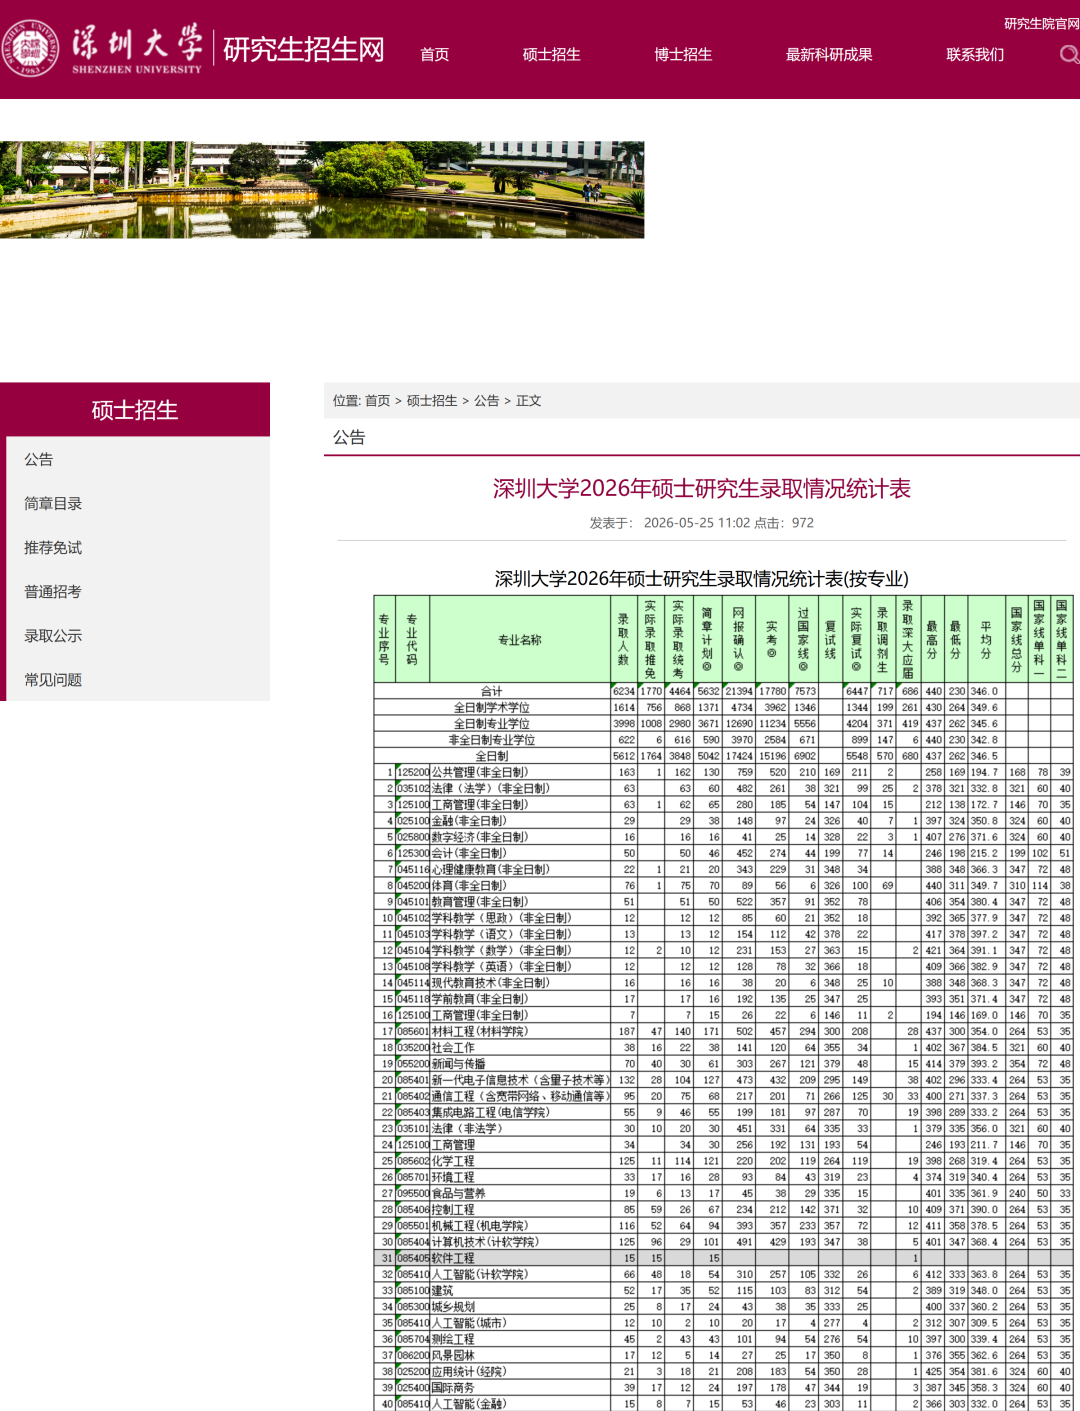Open the search magnifier icon
Screen dimensions: 1080x1411
1070,54
